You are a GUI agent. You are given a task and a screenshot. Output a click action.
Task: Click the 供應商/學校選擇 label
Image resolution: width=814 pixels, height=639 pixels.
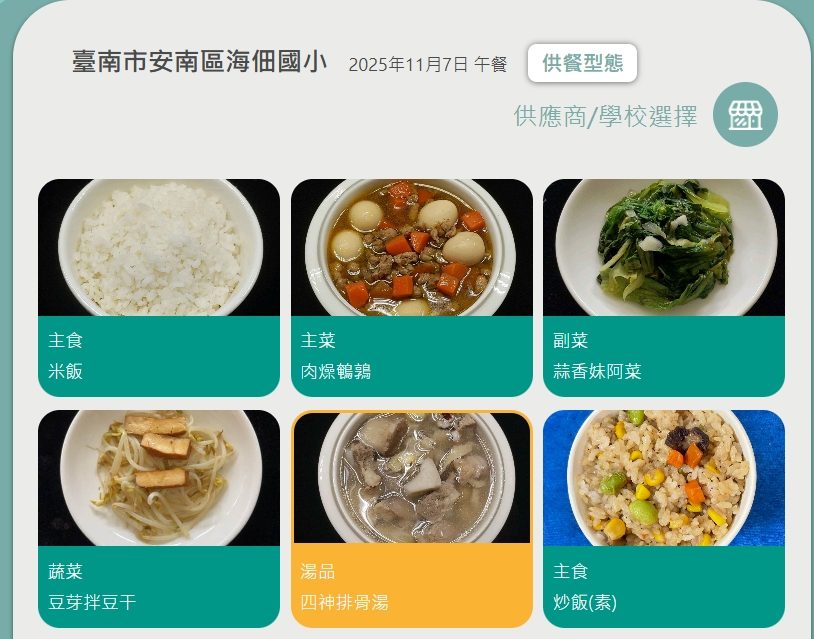605,116
